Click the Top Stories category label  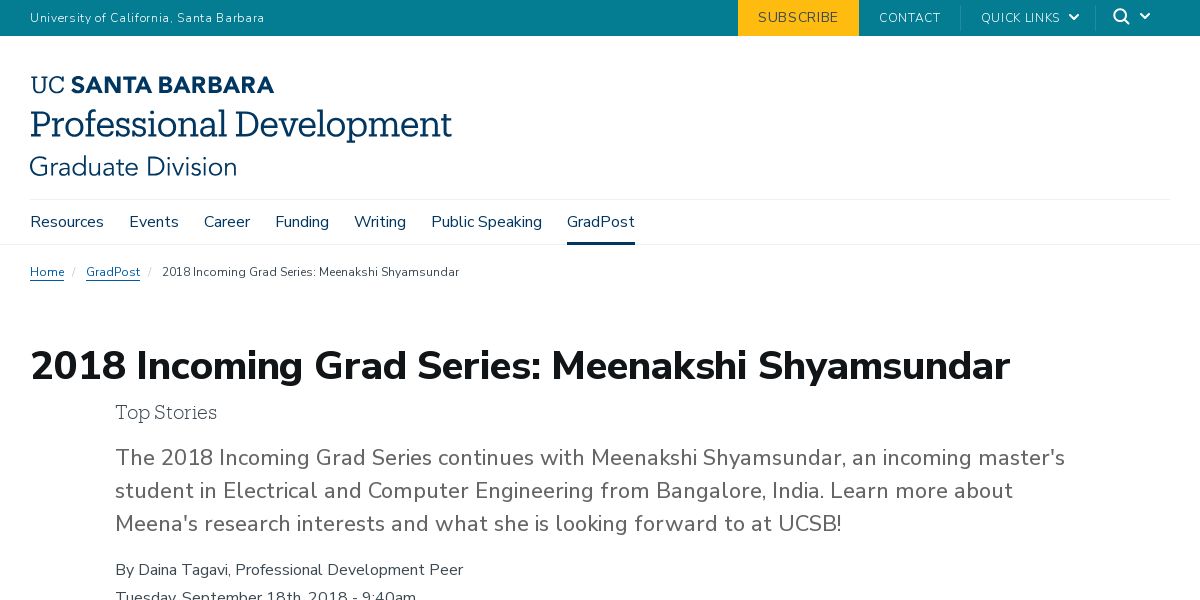[166, 412]
